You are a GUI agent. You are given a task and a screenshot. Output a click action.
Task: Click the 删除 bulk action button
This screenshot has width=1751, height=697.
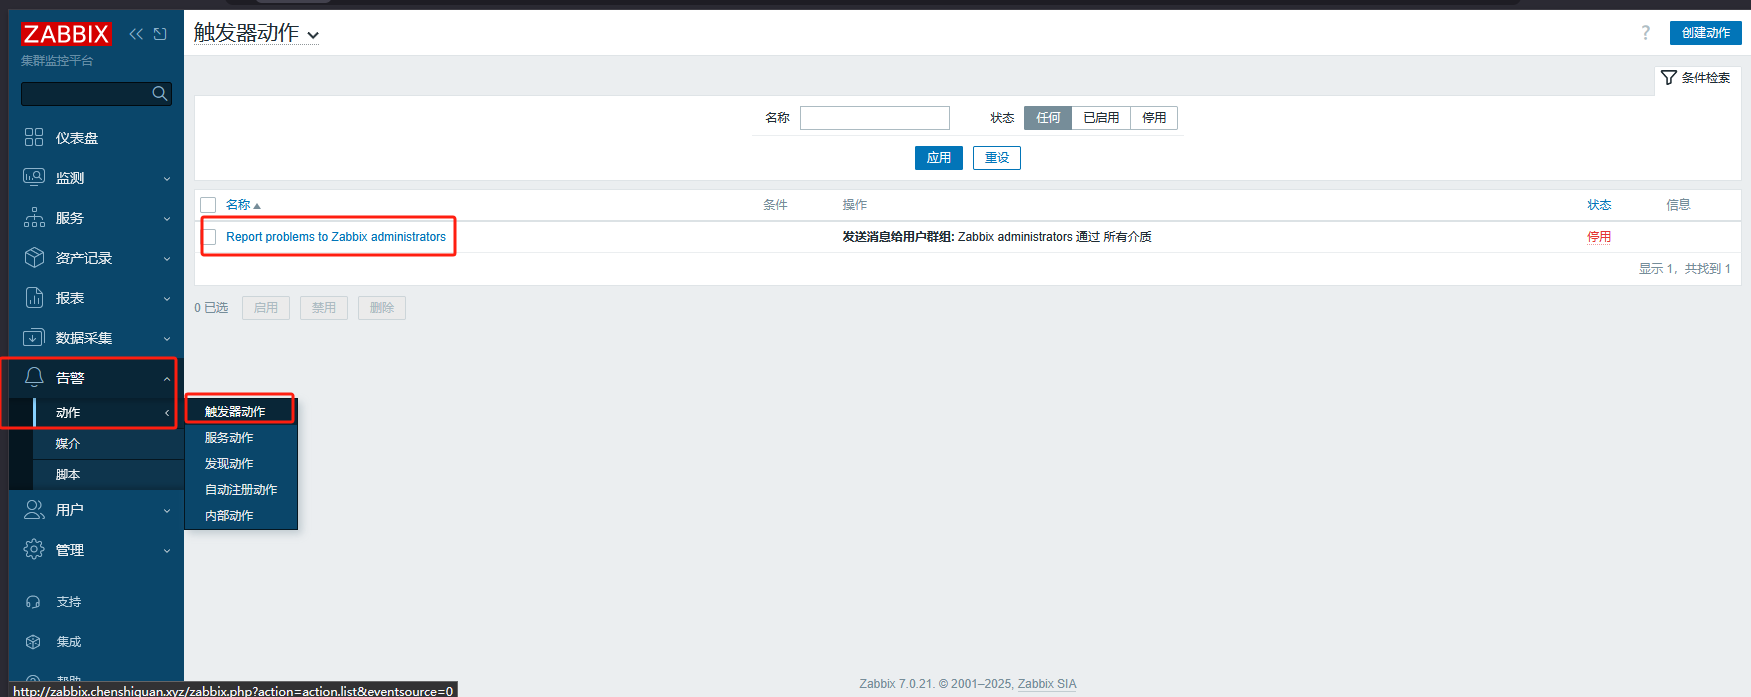pos(382,308)
